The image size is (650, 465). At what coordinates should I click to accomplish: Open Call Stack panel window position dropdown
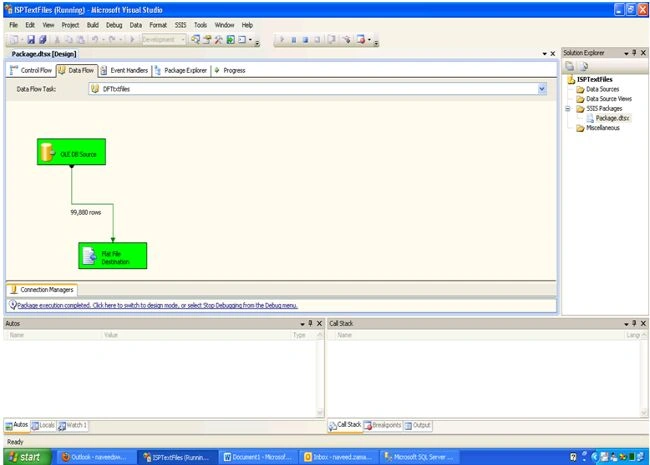click(x=626, y=324)
